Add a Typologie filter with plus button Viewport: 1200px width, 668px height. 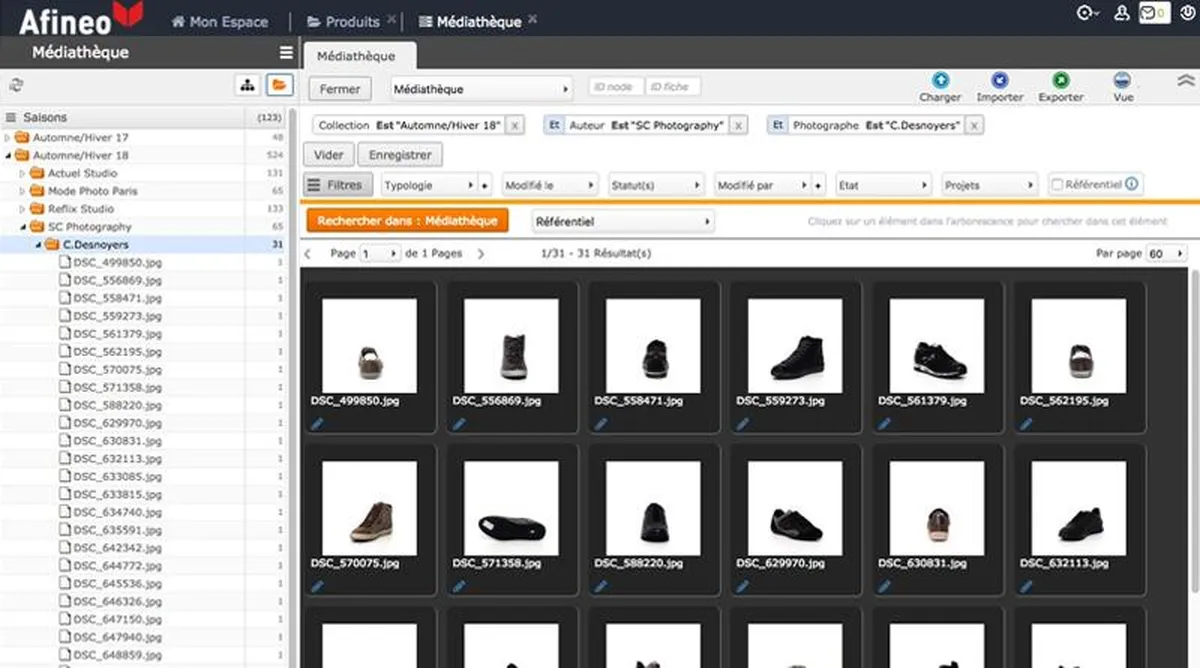485,185
